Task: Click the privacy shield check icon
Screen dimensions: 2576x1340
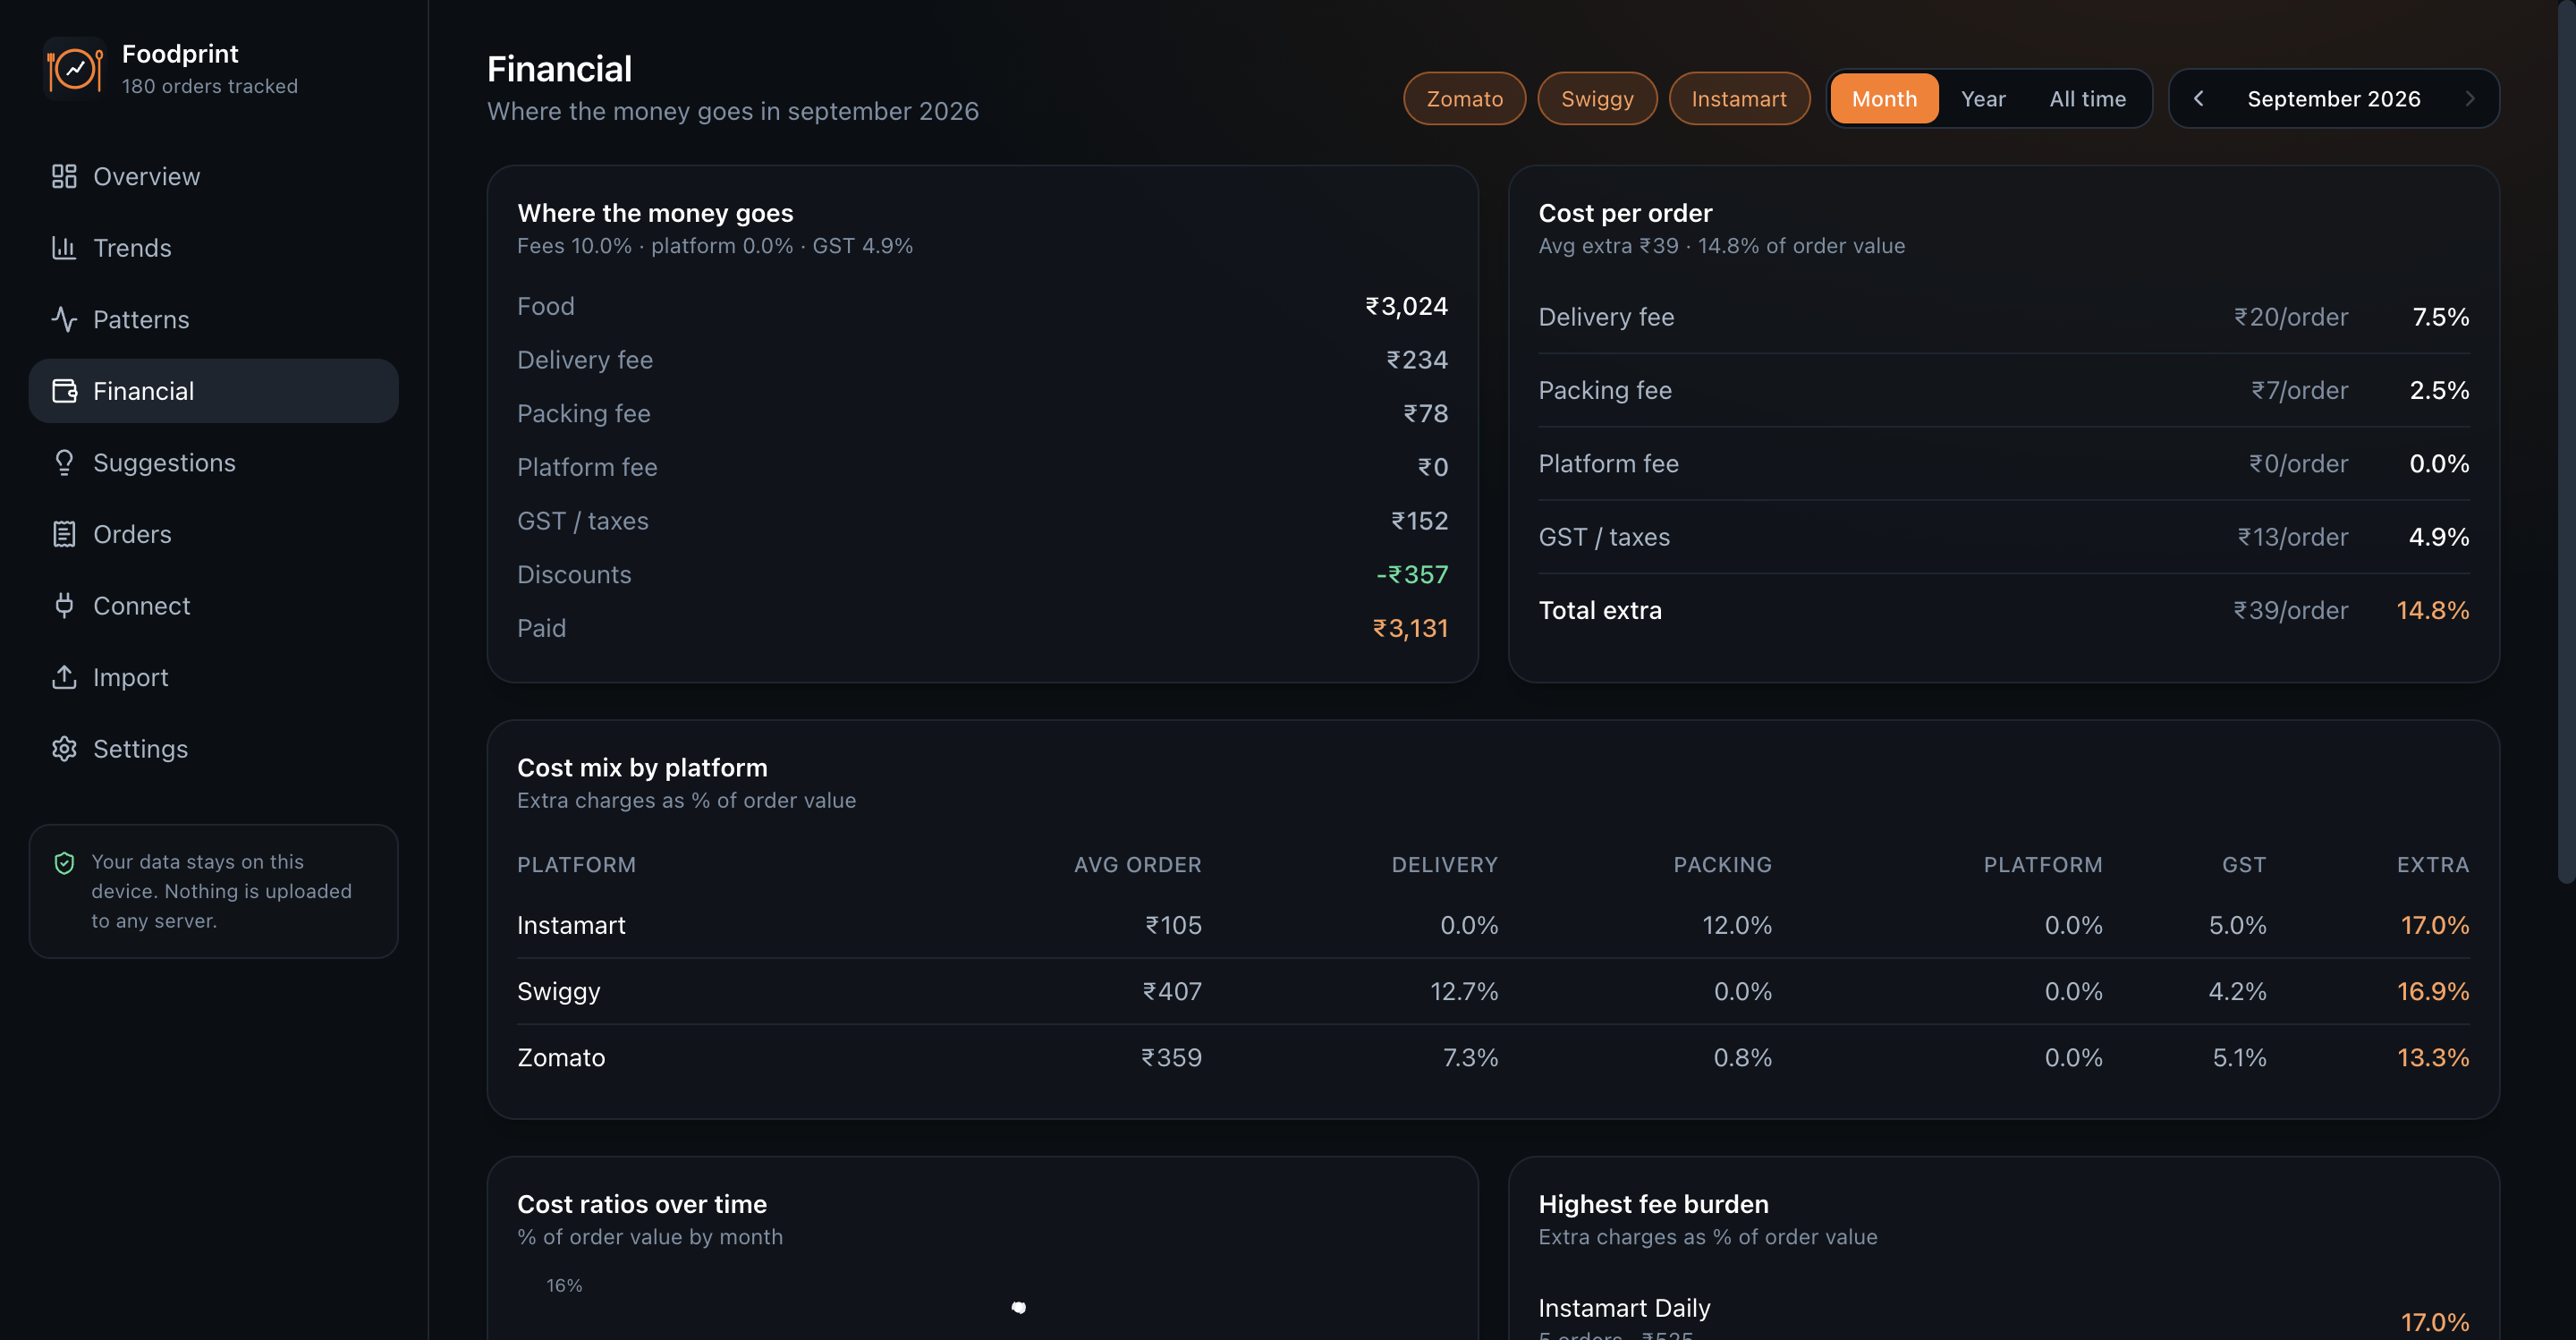Action: tap(64, 863)
